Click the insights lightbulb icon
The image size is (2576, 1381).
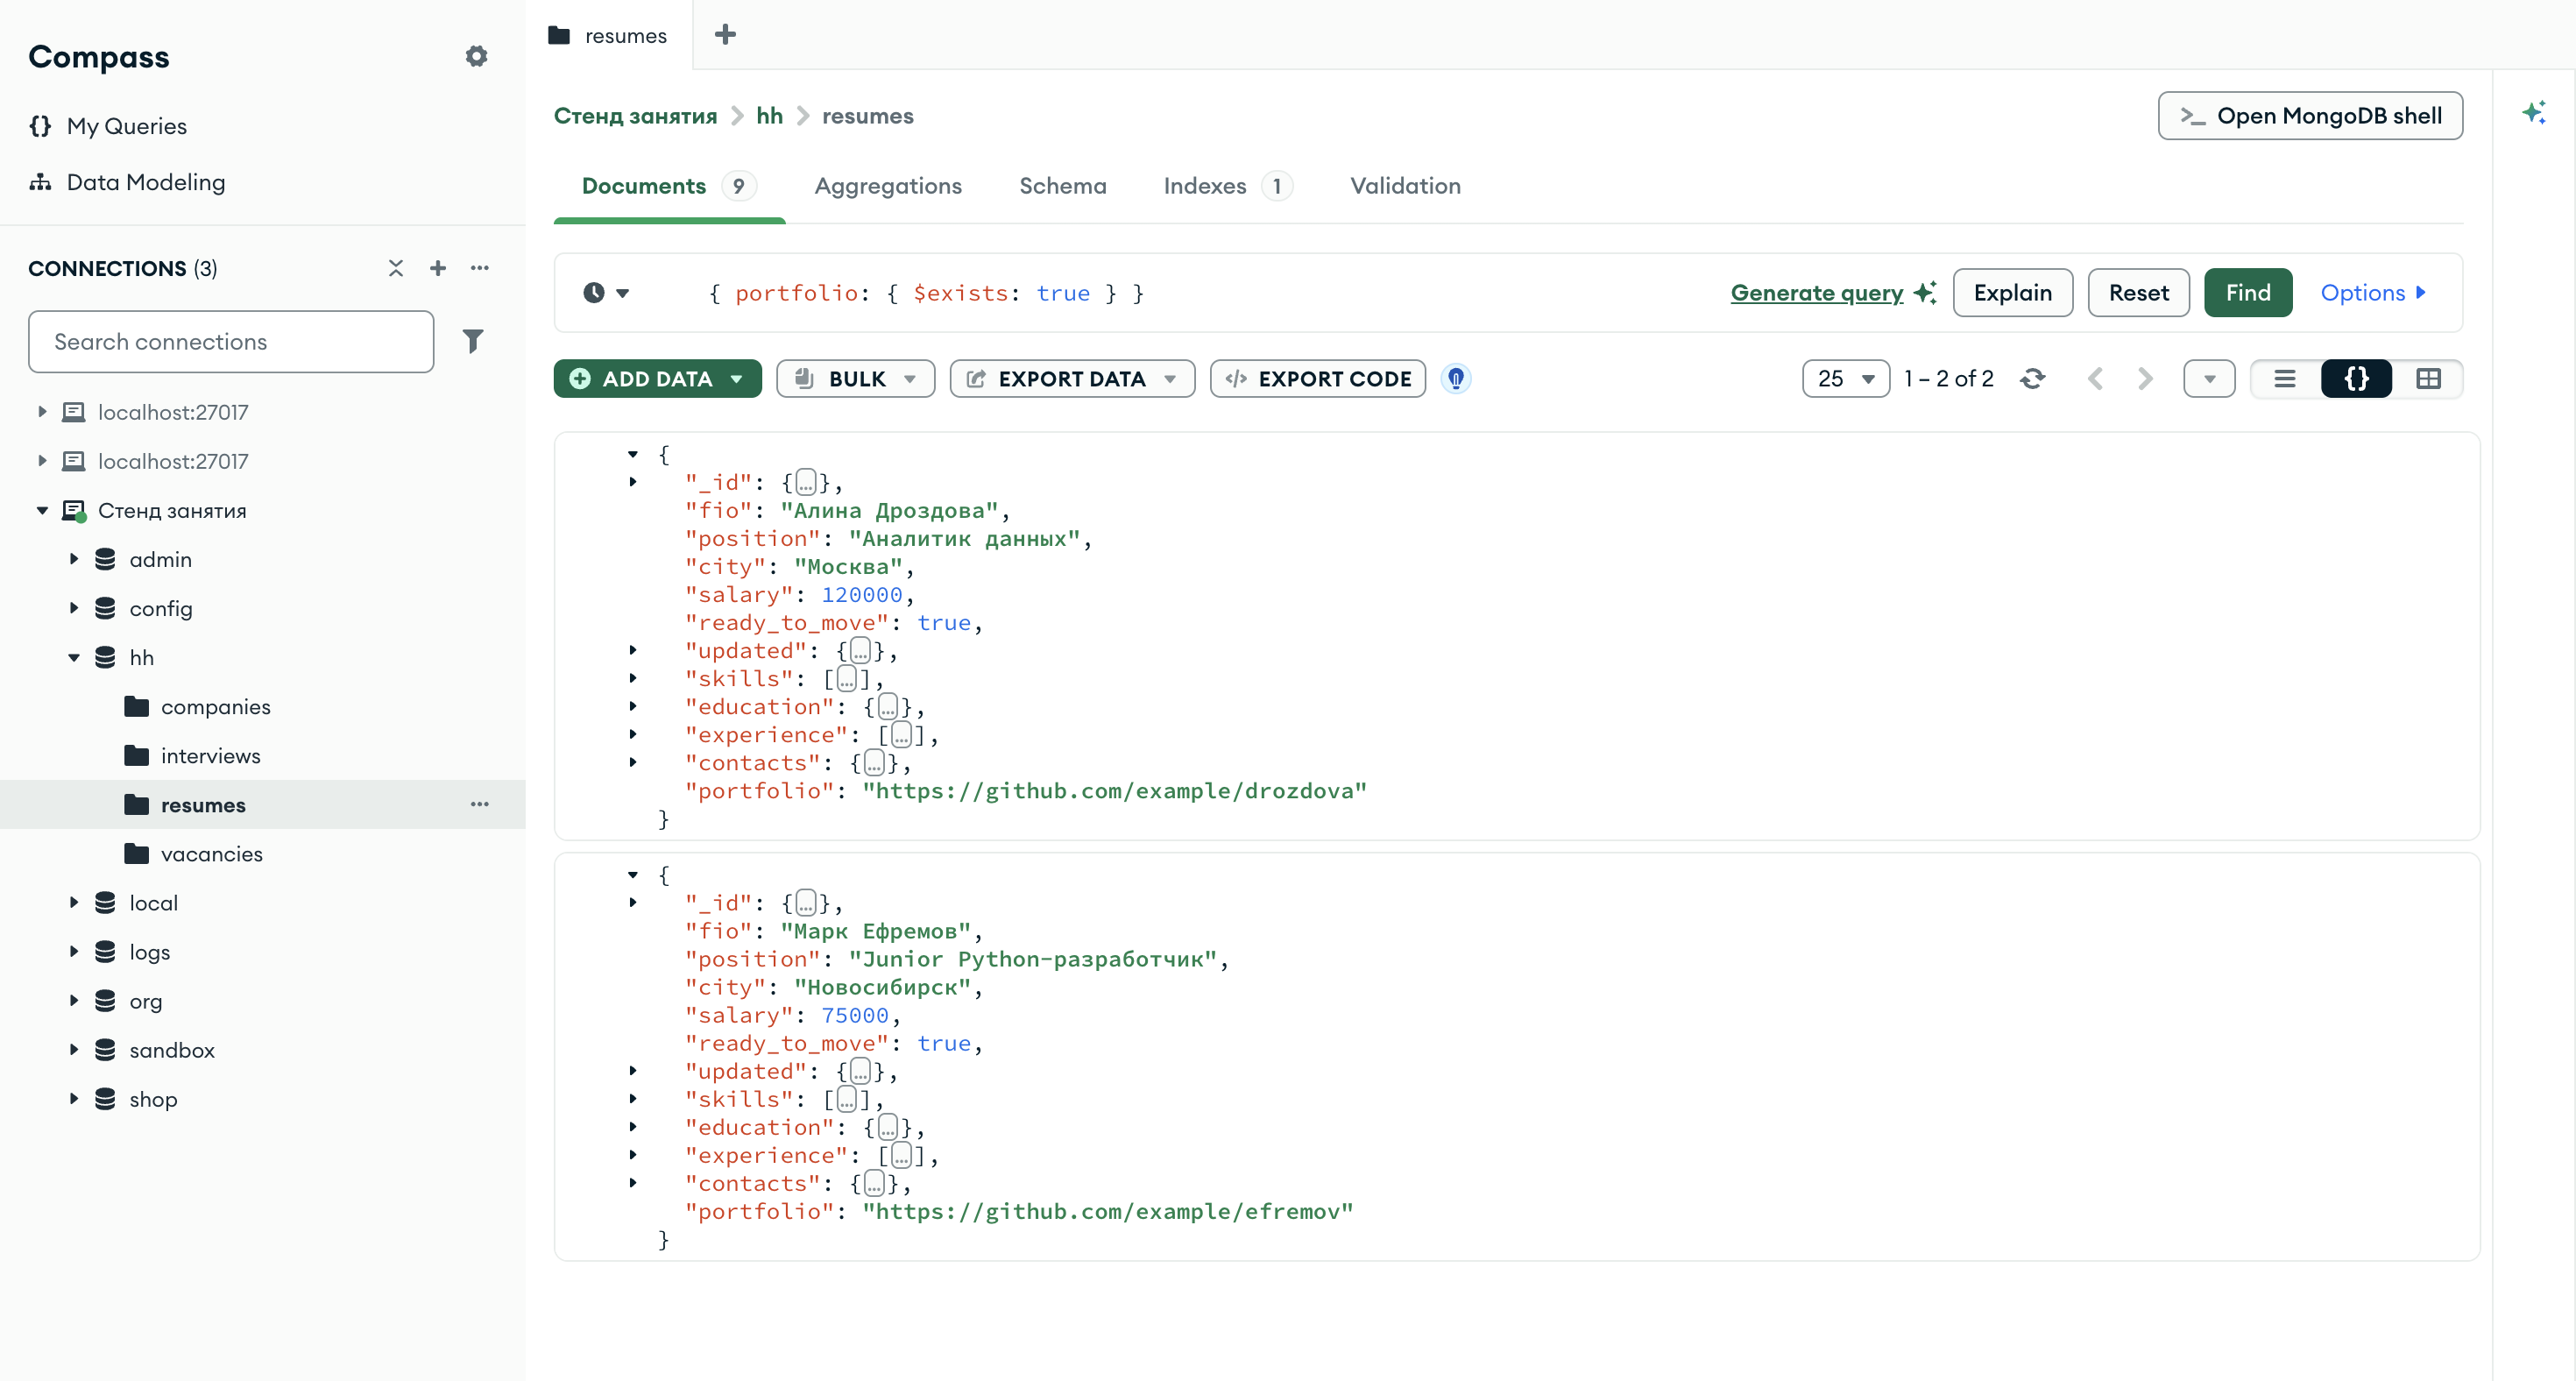1456,379
